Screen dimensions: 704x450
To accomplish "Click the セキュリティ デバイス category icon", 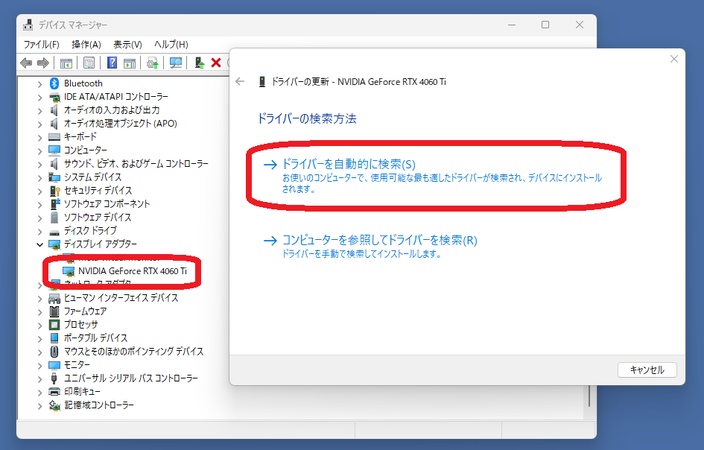I will coord(54,190).
